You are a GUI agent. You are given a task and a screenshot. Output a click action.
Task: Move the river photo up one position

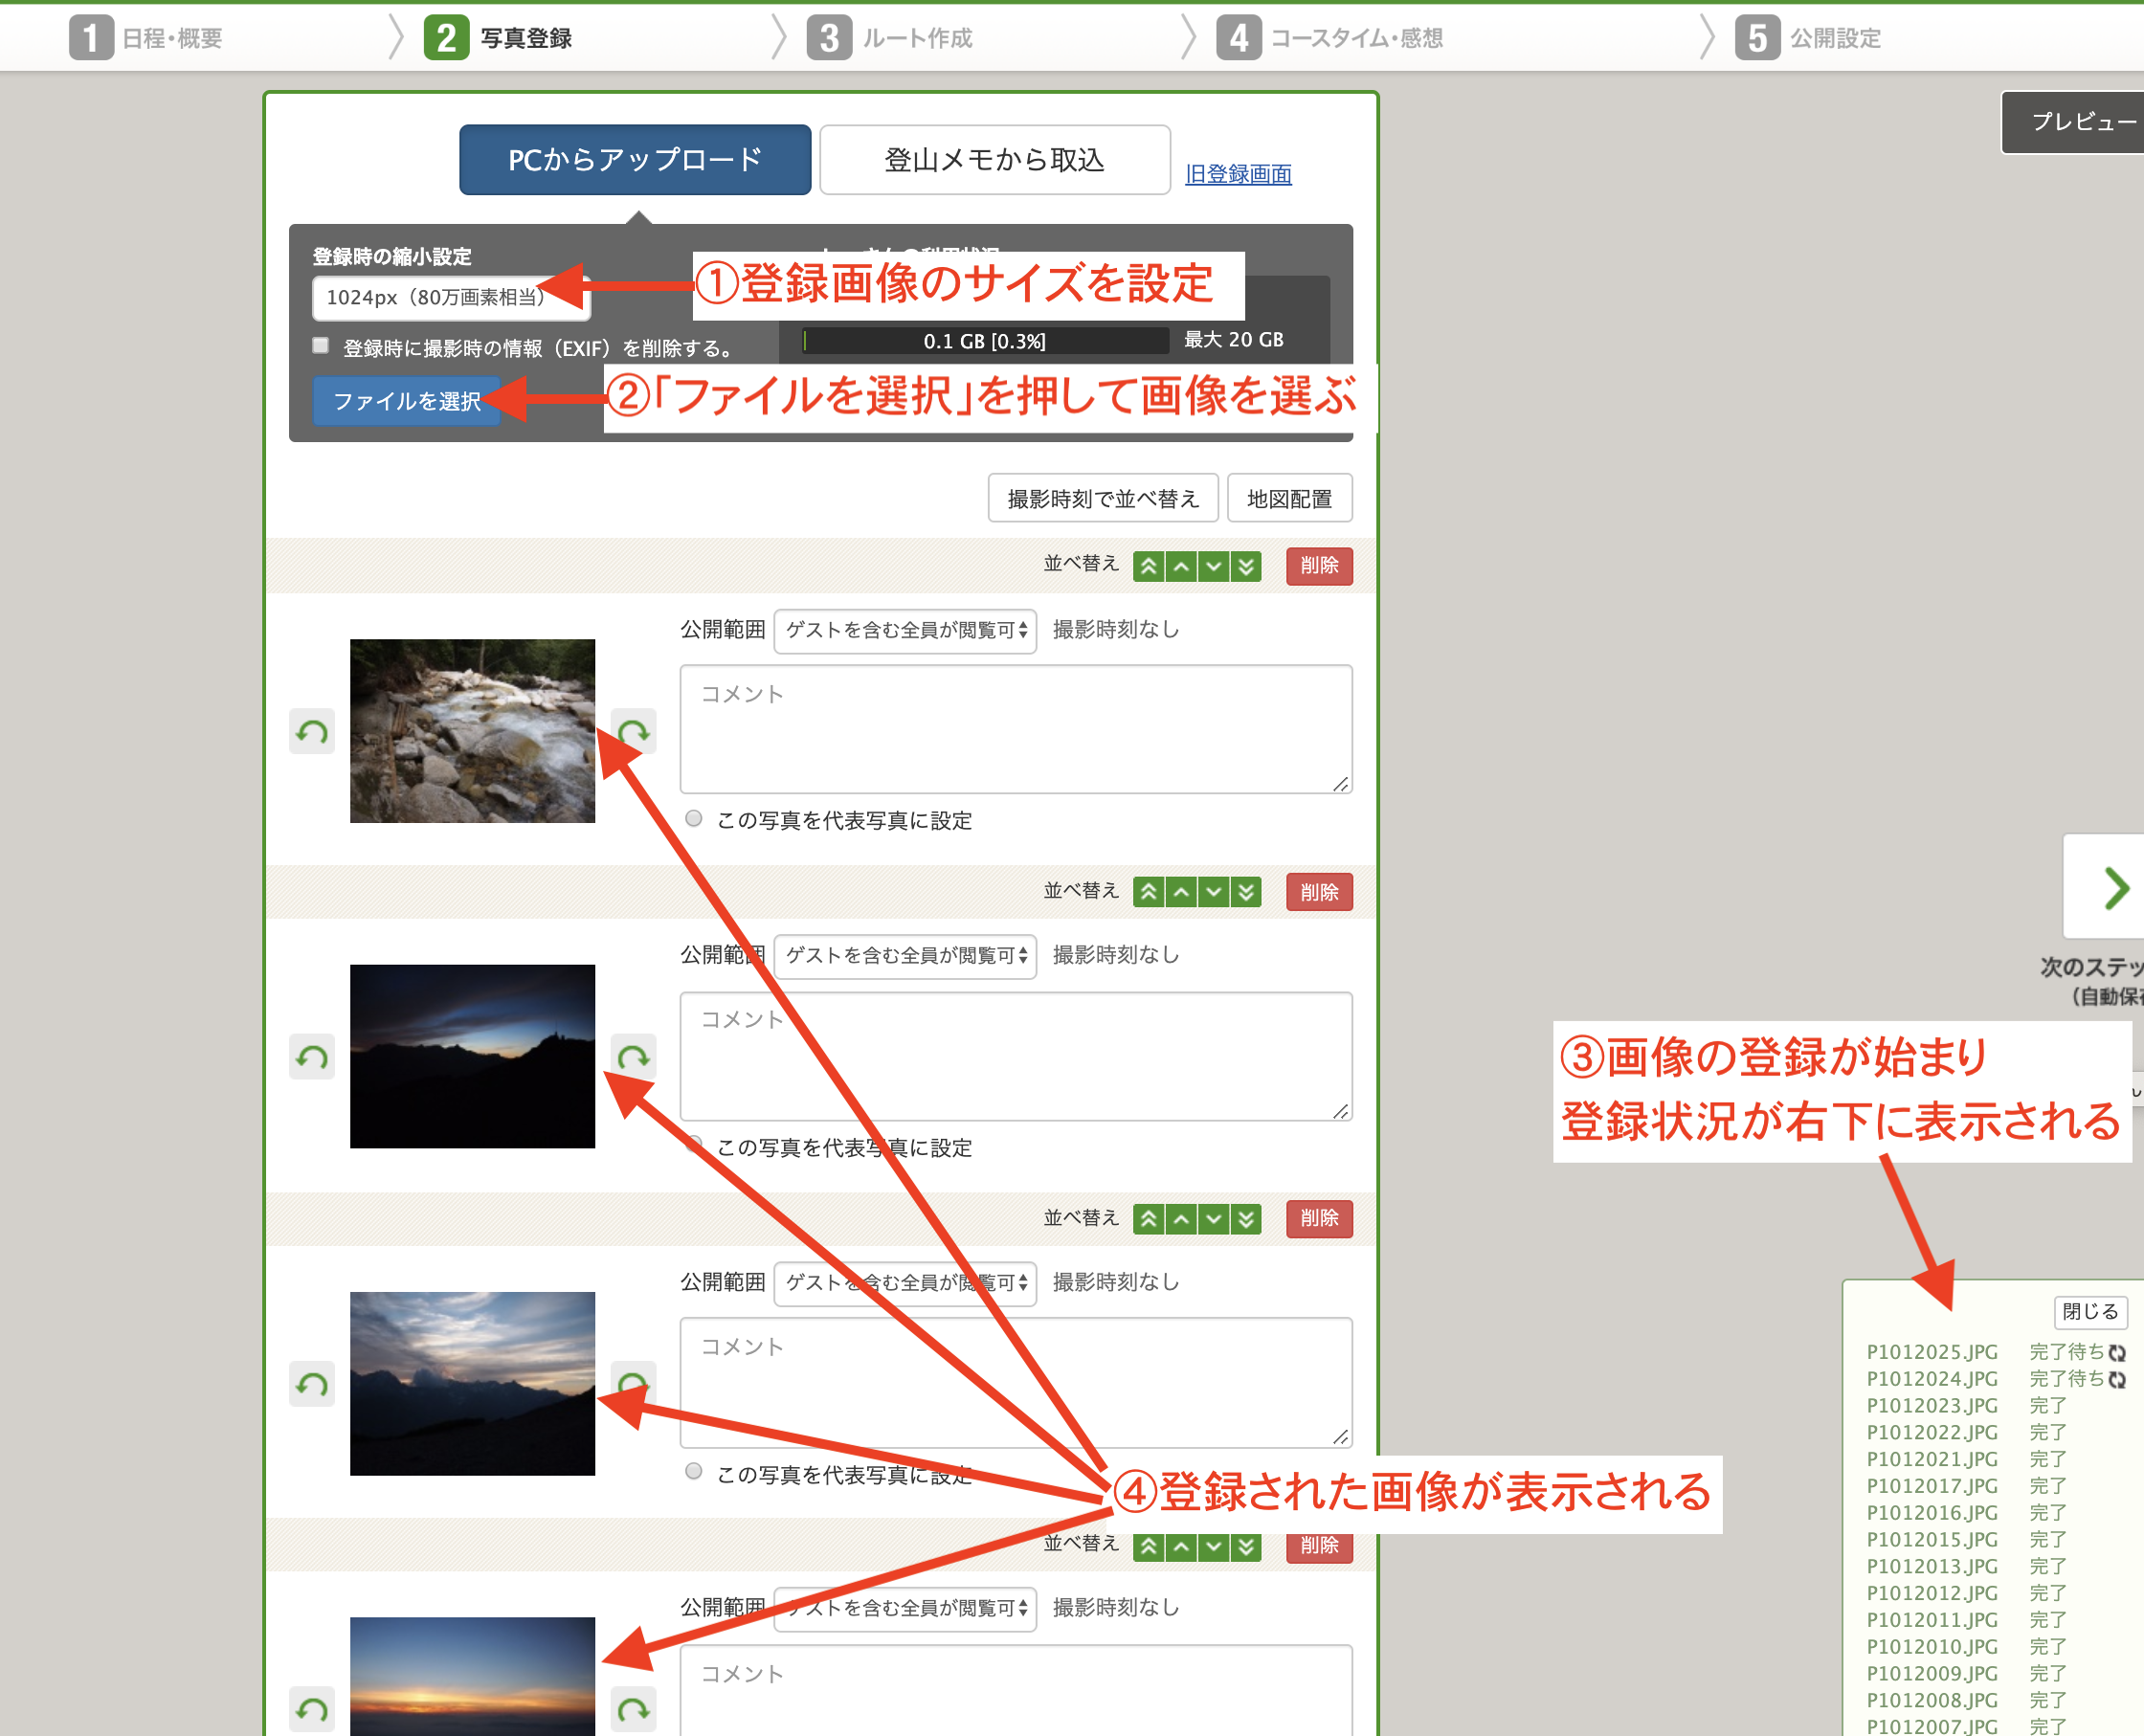pos(1181,567)
